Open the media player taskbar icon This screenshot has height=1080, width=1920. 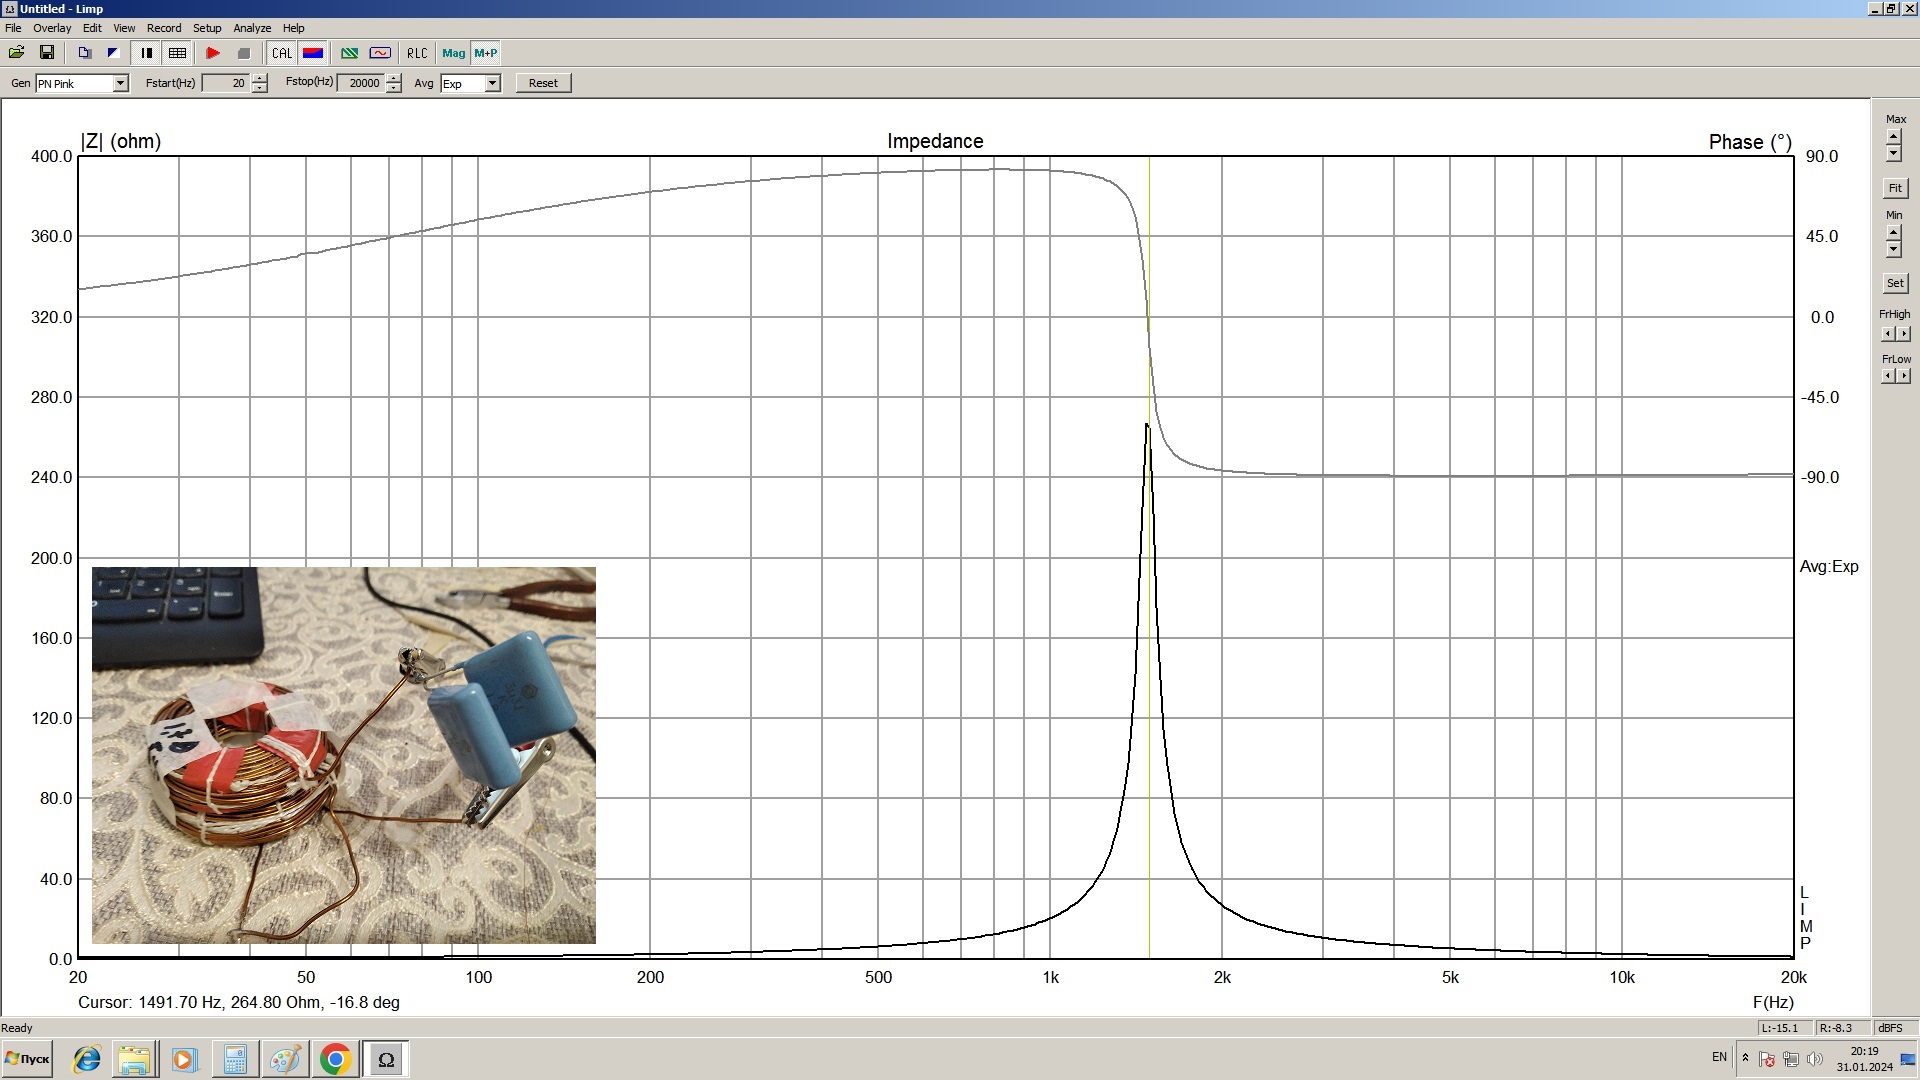pyautogui.click(x=184, y=1059)
